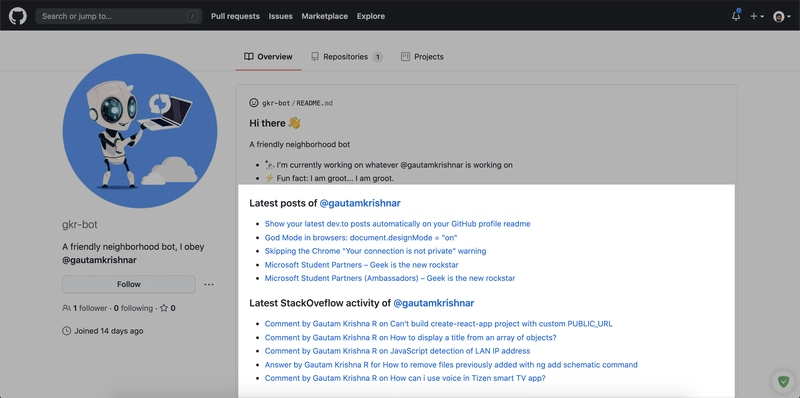Click the followers people icon
800x398 pixels.
(x=66, y=308)
